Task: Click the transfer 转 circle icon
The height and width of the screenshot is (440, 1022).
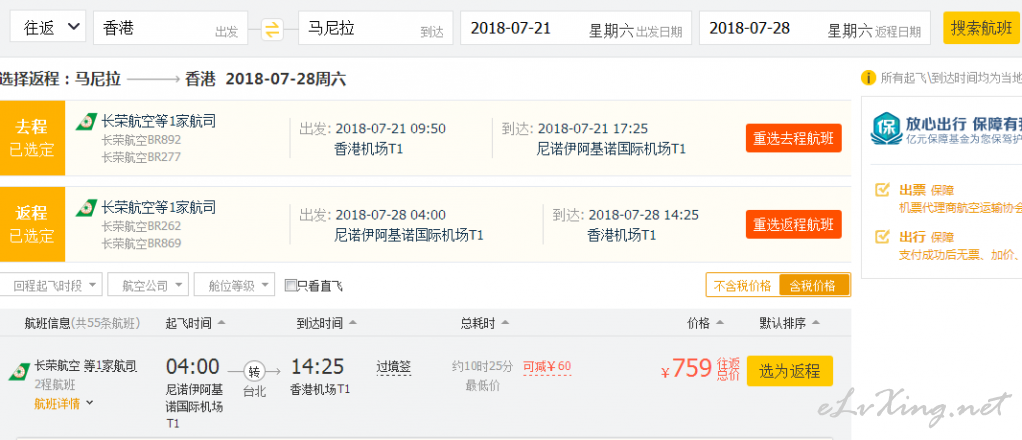Action: [254, 372]
